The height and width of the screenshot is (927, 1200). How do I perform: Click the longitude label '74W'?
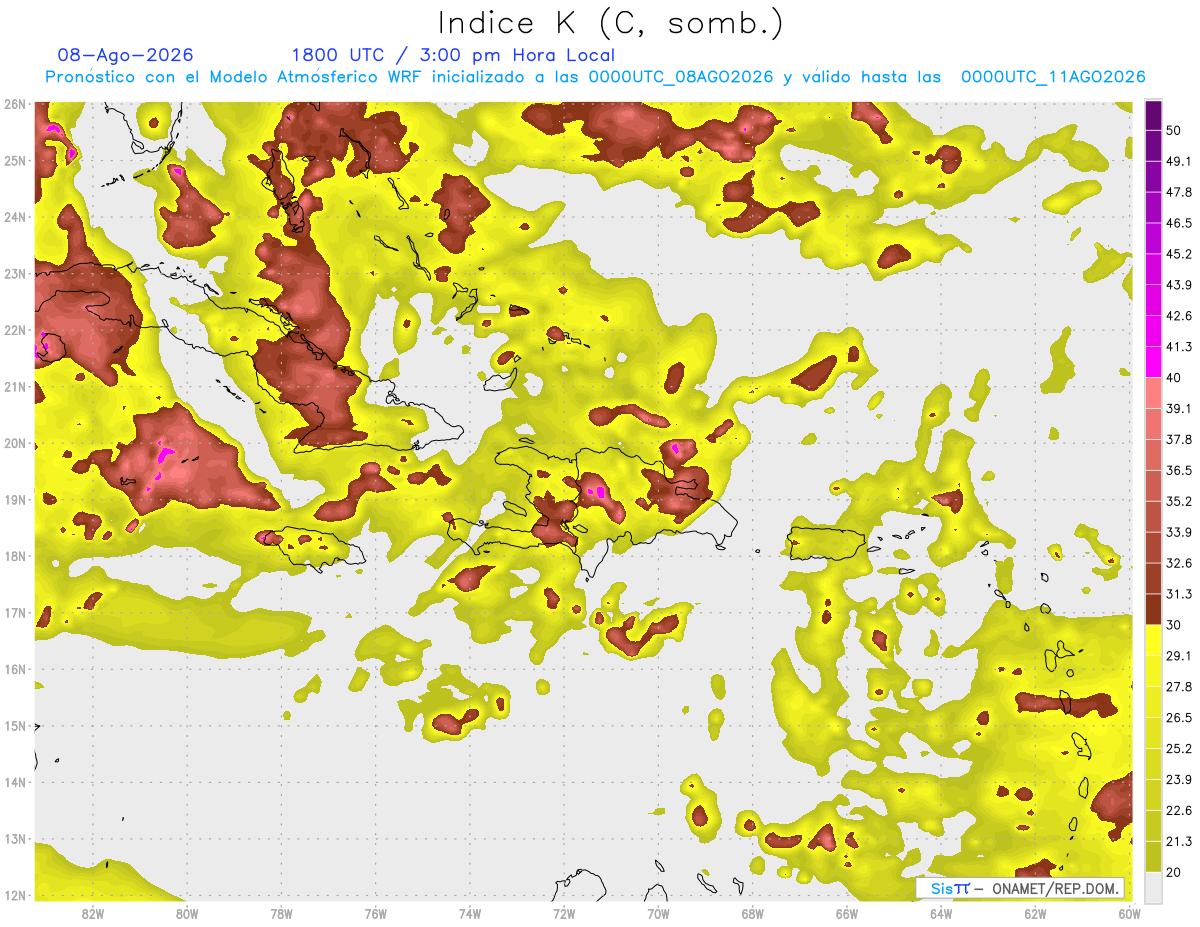[469, 913]
